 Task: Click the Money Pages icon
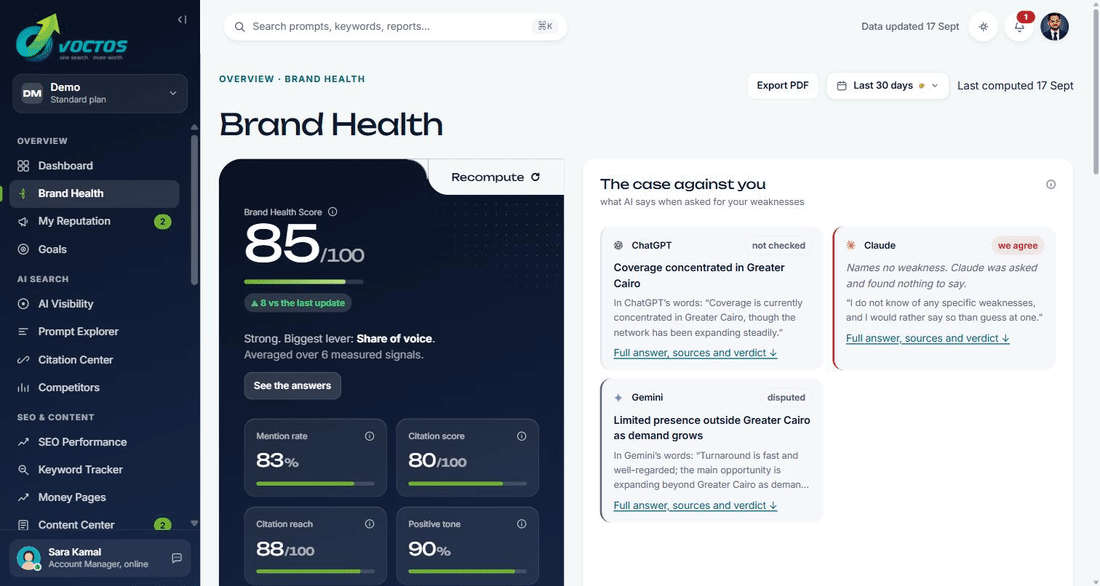point(23,497)
